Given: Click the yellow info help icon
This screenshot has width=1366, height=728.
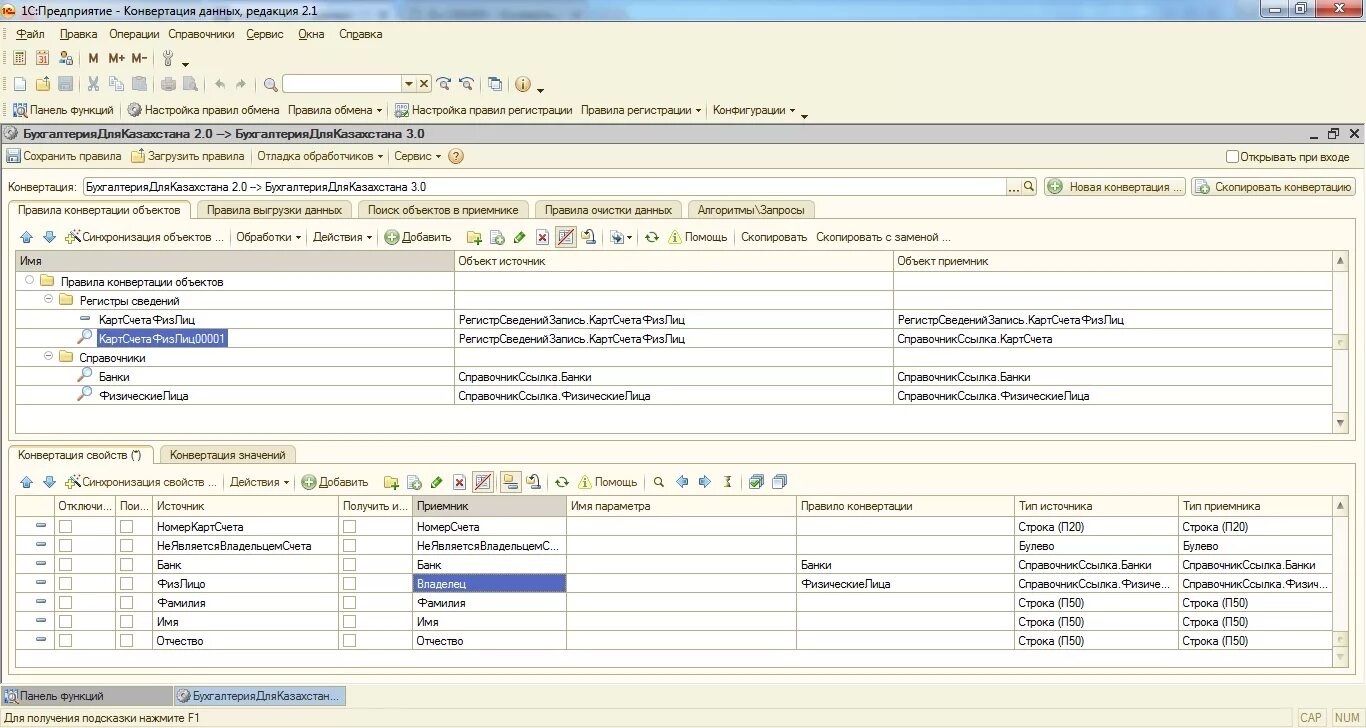Looking at the screenshot, I should [523, 84].
